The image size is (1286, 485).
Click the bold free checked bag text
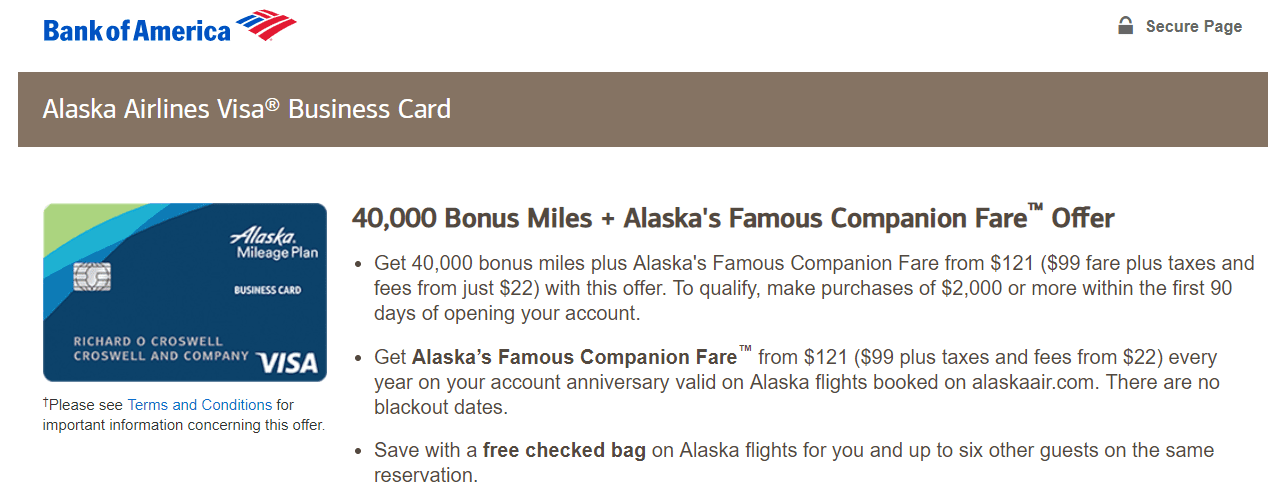click(564, 451)
